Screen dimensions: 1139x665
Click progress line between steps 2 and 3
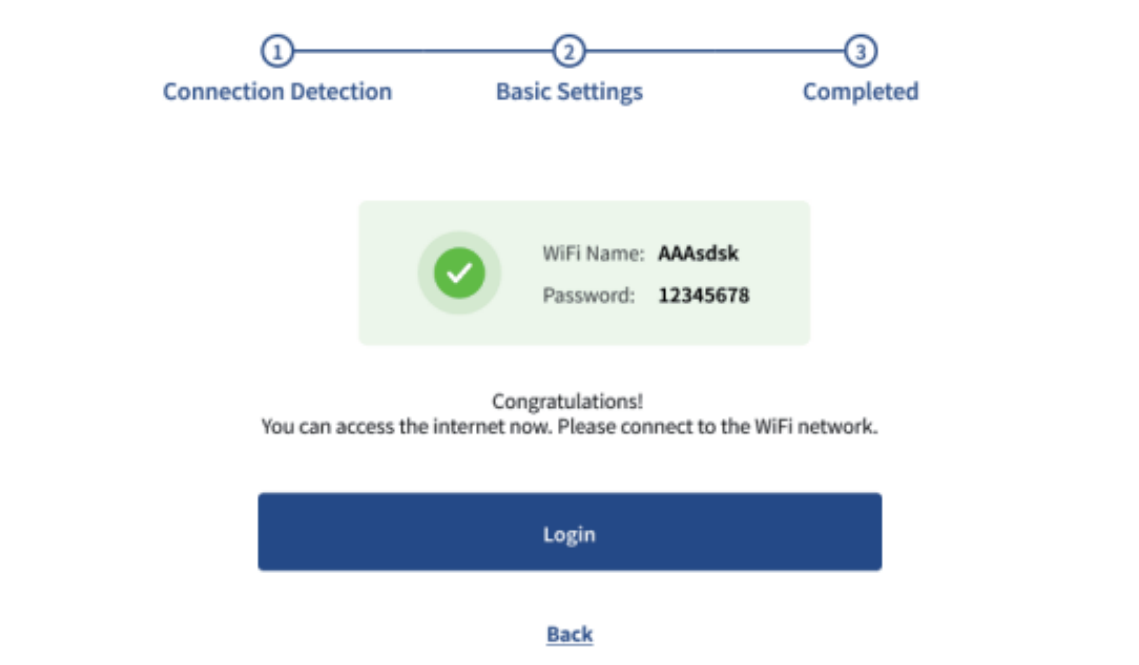tap(714, 50)
